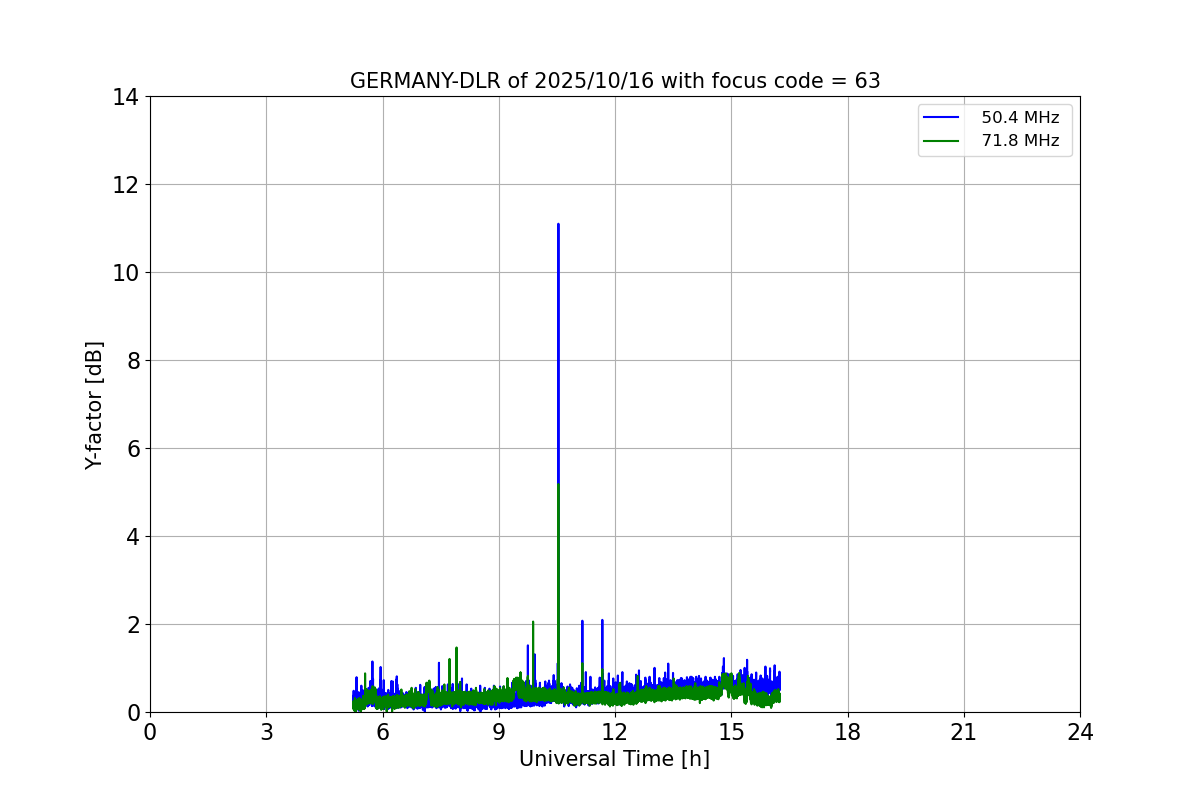Click the x-axis tick label '18'

(x=848, y=732)
